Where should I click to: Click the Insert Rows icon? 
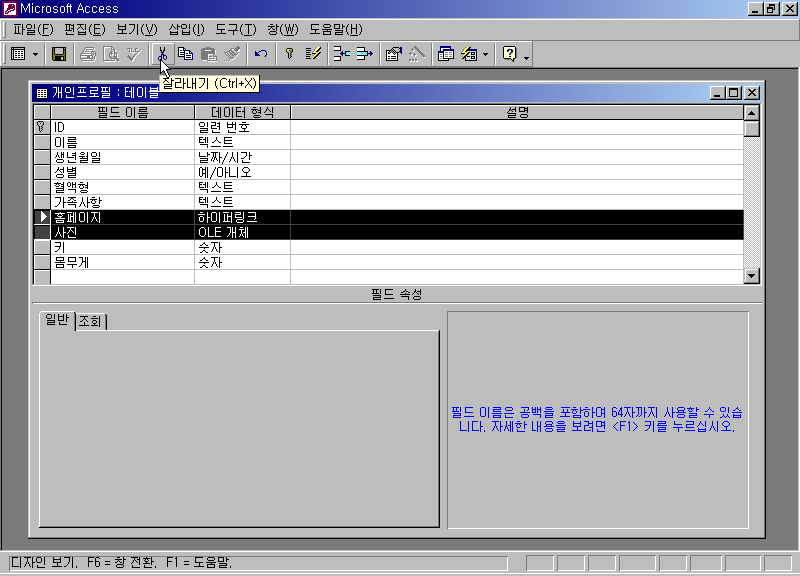(x=341, y=54)
